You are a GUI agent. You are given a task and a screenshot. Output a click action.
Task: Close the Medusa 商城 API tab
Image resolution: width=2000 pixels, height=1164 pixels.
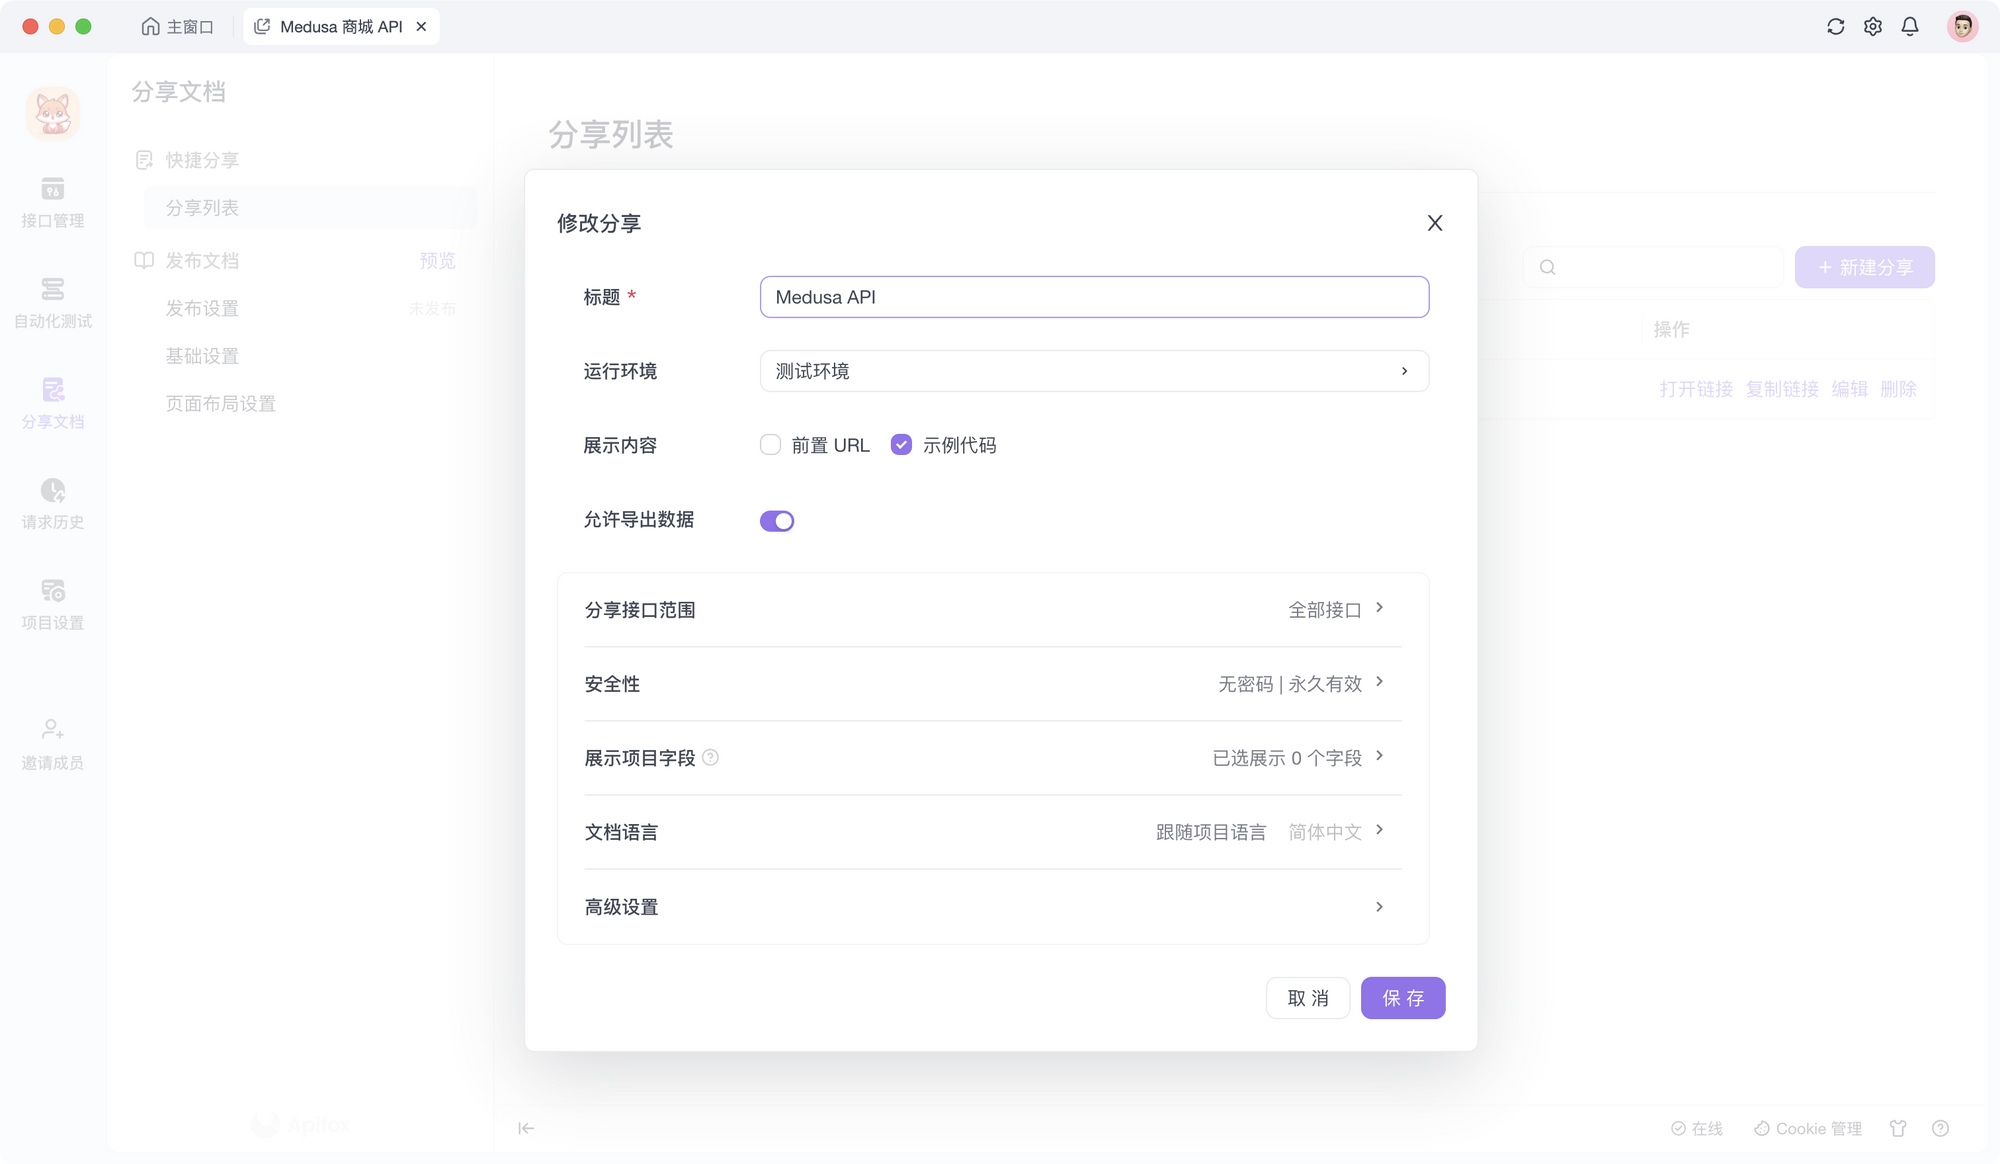[x=421, y=27]
